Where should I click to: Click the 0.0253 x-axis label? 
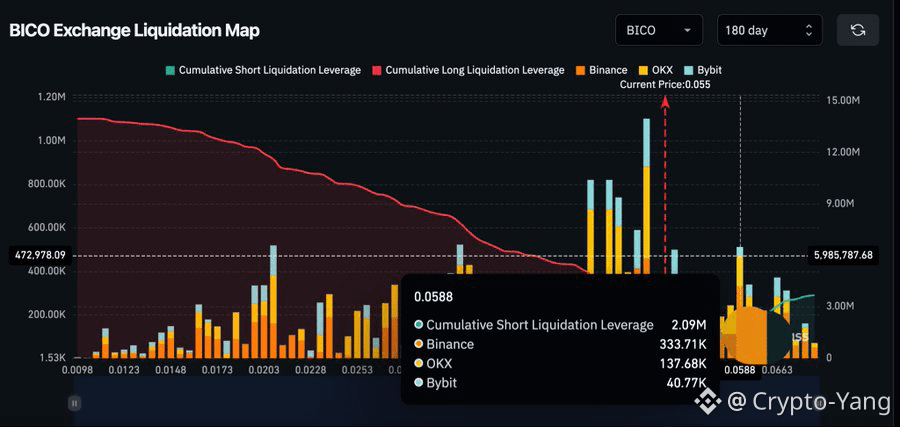[x=360, y=370]
